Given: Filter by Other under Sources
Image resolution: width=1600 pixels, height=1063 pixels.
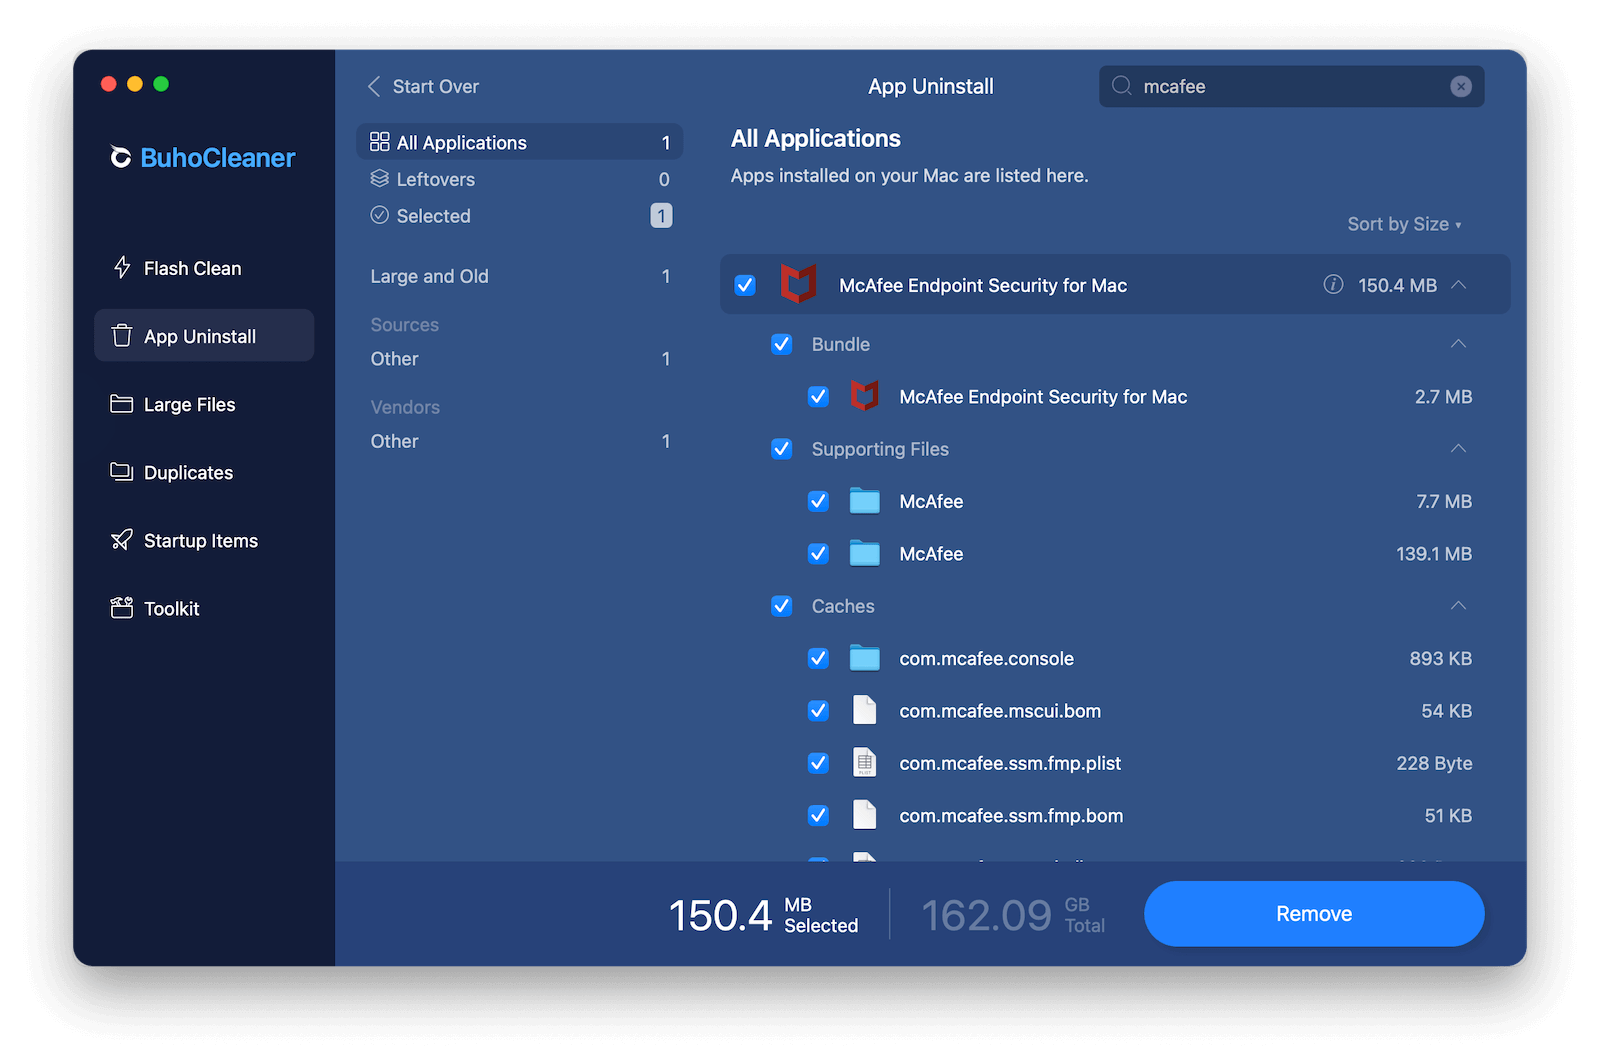Looking at the screenshot, I should (519, 358).
